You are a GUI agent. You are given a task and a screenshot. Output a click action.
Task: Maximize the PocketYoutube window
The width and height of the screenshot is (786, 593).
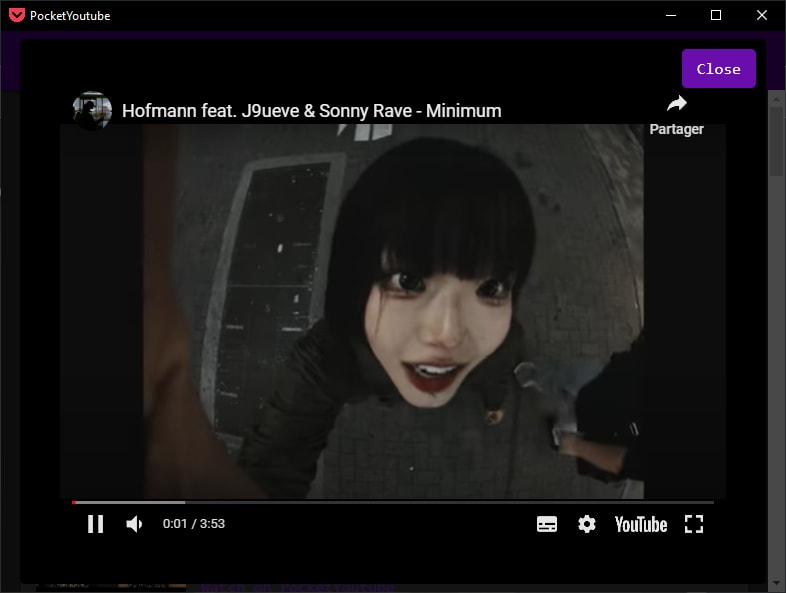(716, 15)
